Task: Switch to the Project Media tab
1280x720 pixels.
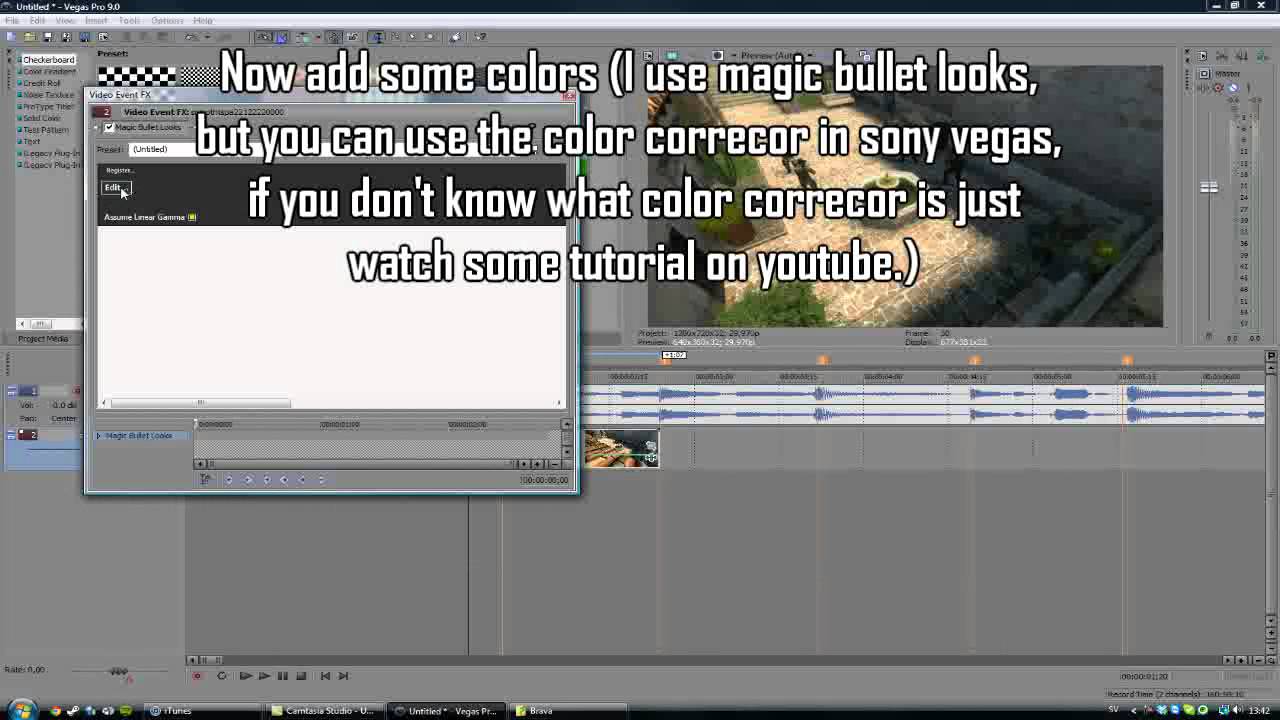Action: point(43,339)
